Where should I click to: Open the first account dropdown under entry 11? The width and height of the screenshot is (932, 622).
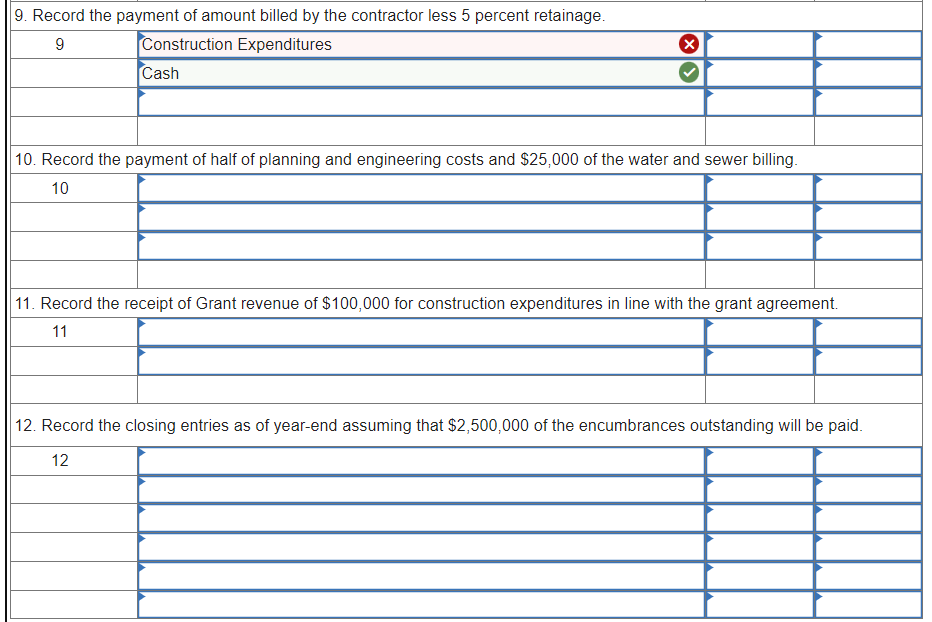pos(420,330)
